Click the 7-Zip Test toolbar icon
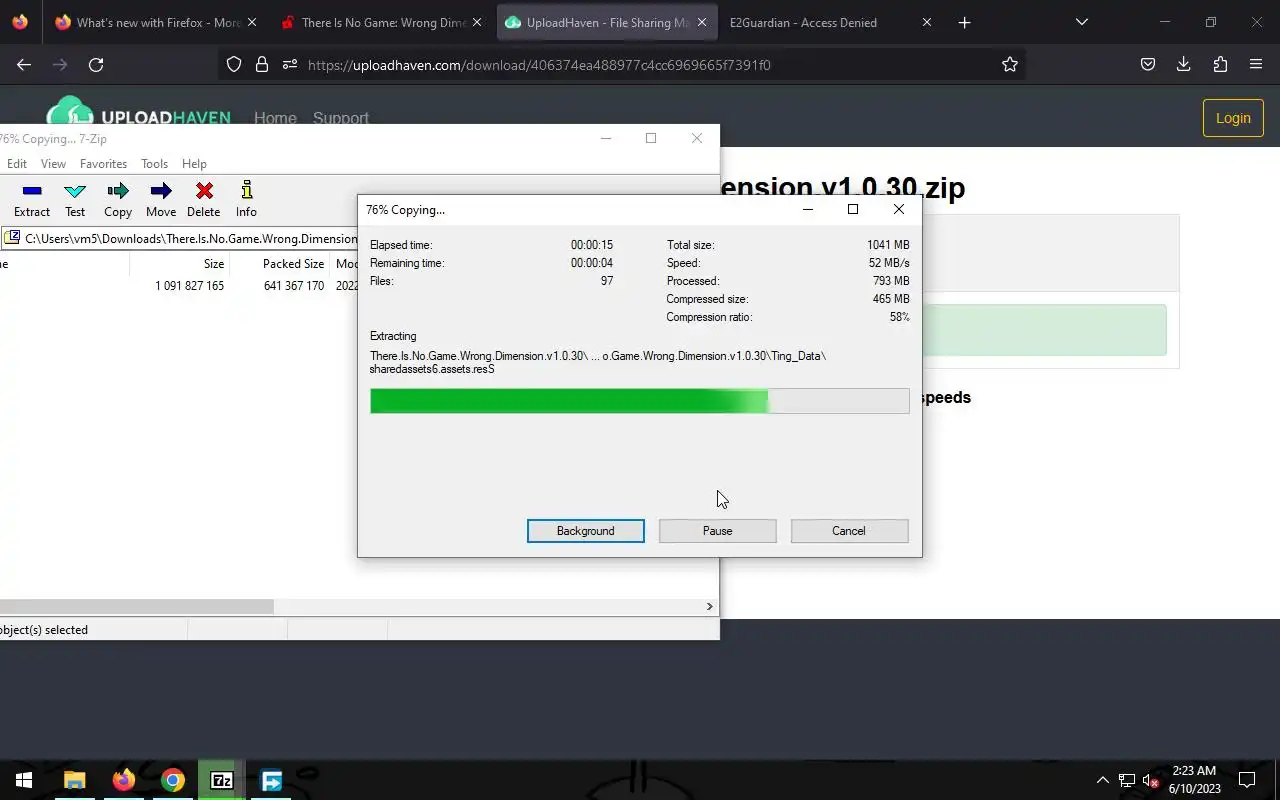Viewport: 1280px width, 800px height. click(x=75, y=199)
